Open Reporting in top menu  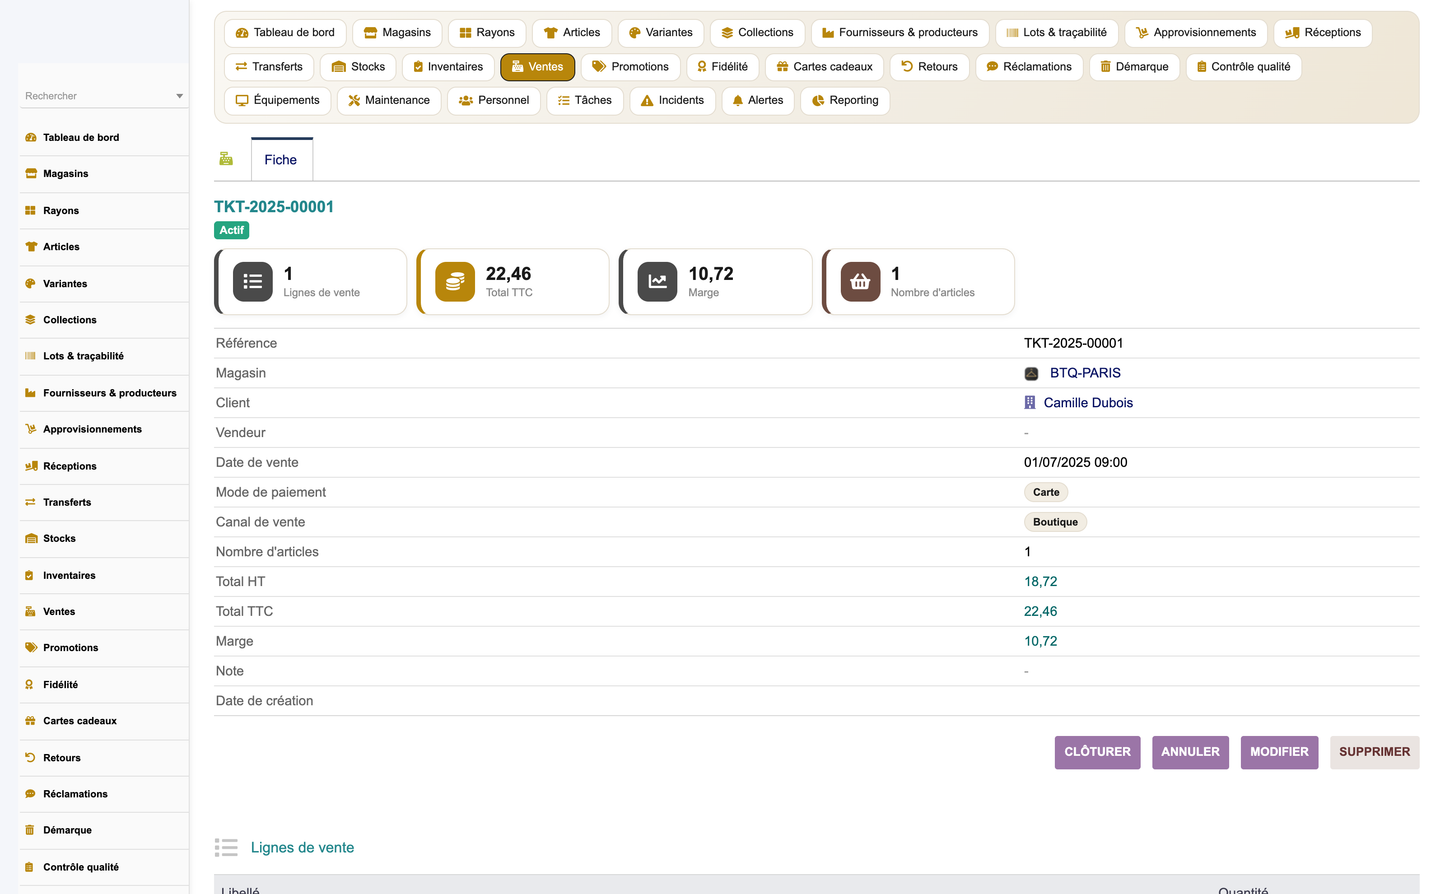[845, 101]
